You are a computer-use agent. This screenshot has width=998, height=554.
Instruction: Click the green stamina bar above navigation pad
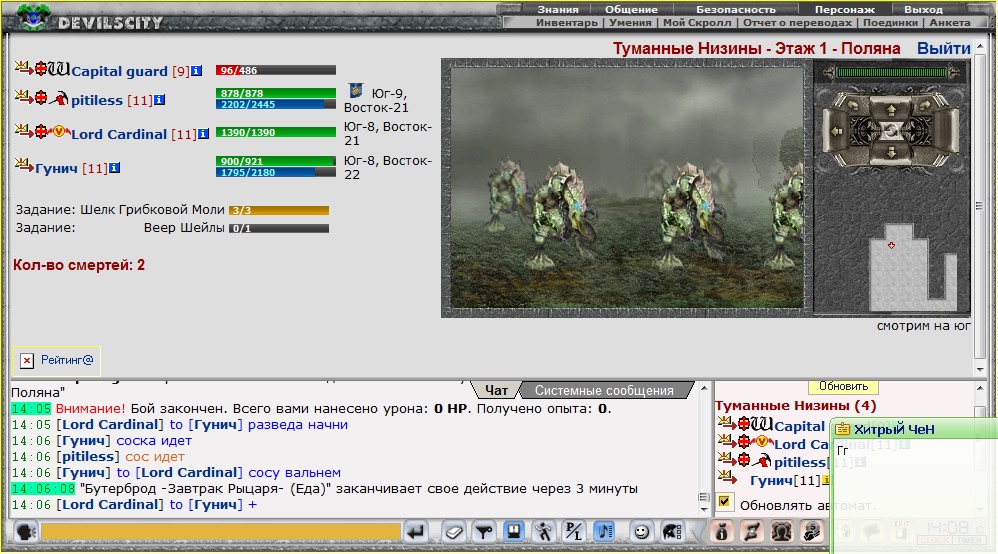point(891,73)
